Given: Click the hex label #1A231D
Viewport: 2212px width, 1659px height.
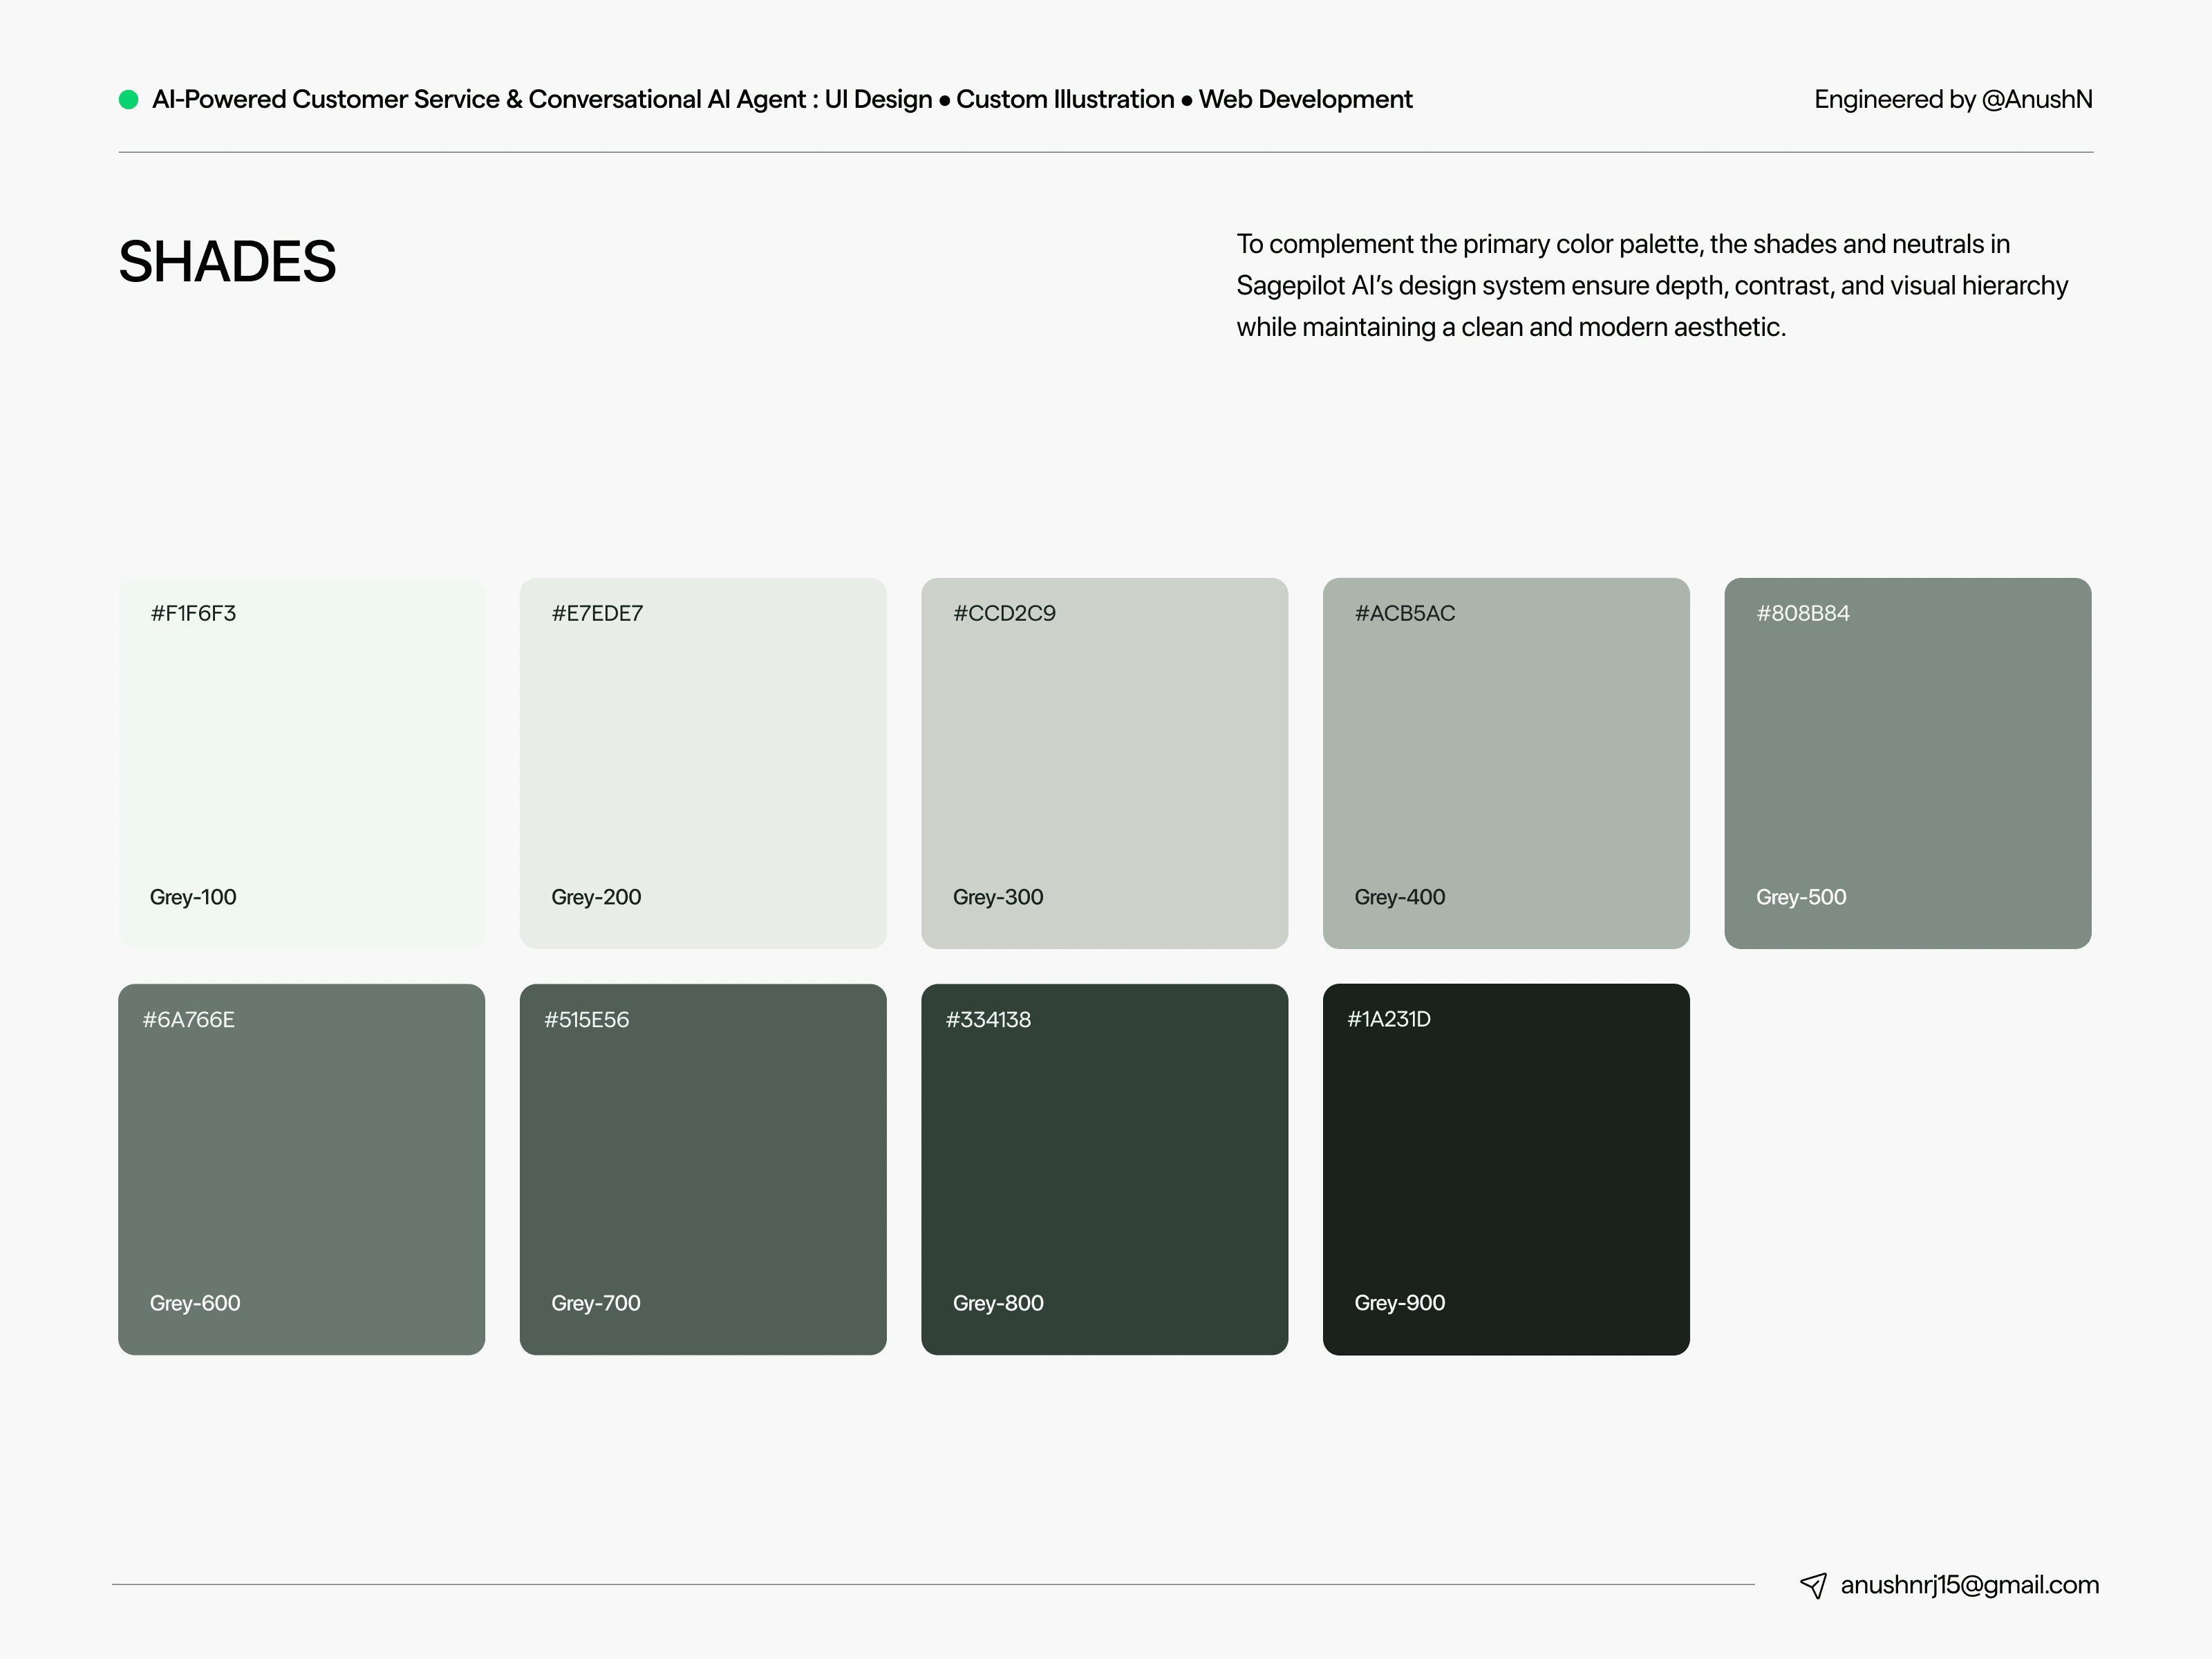Looking at the screenshot, I should point(1389,1019).
